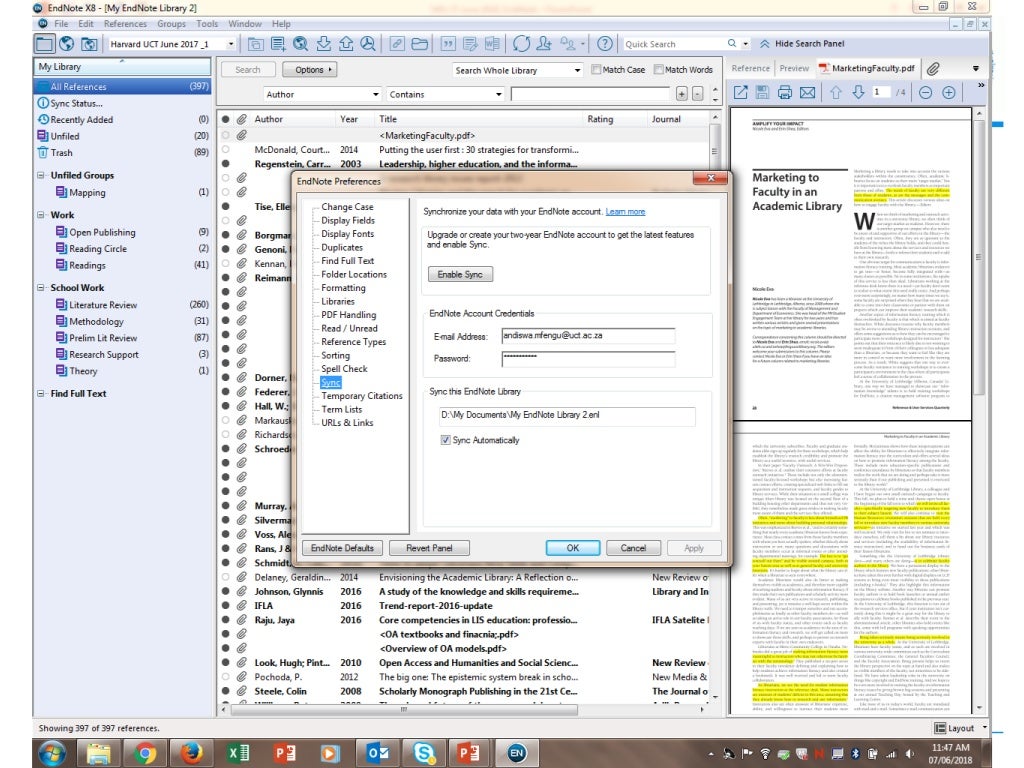Screen dimensions: 1024x768
Task: Open PDF in external viewer icon
Action: [x=741, y=93]
